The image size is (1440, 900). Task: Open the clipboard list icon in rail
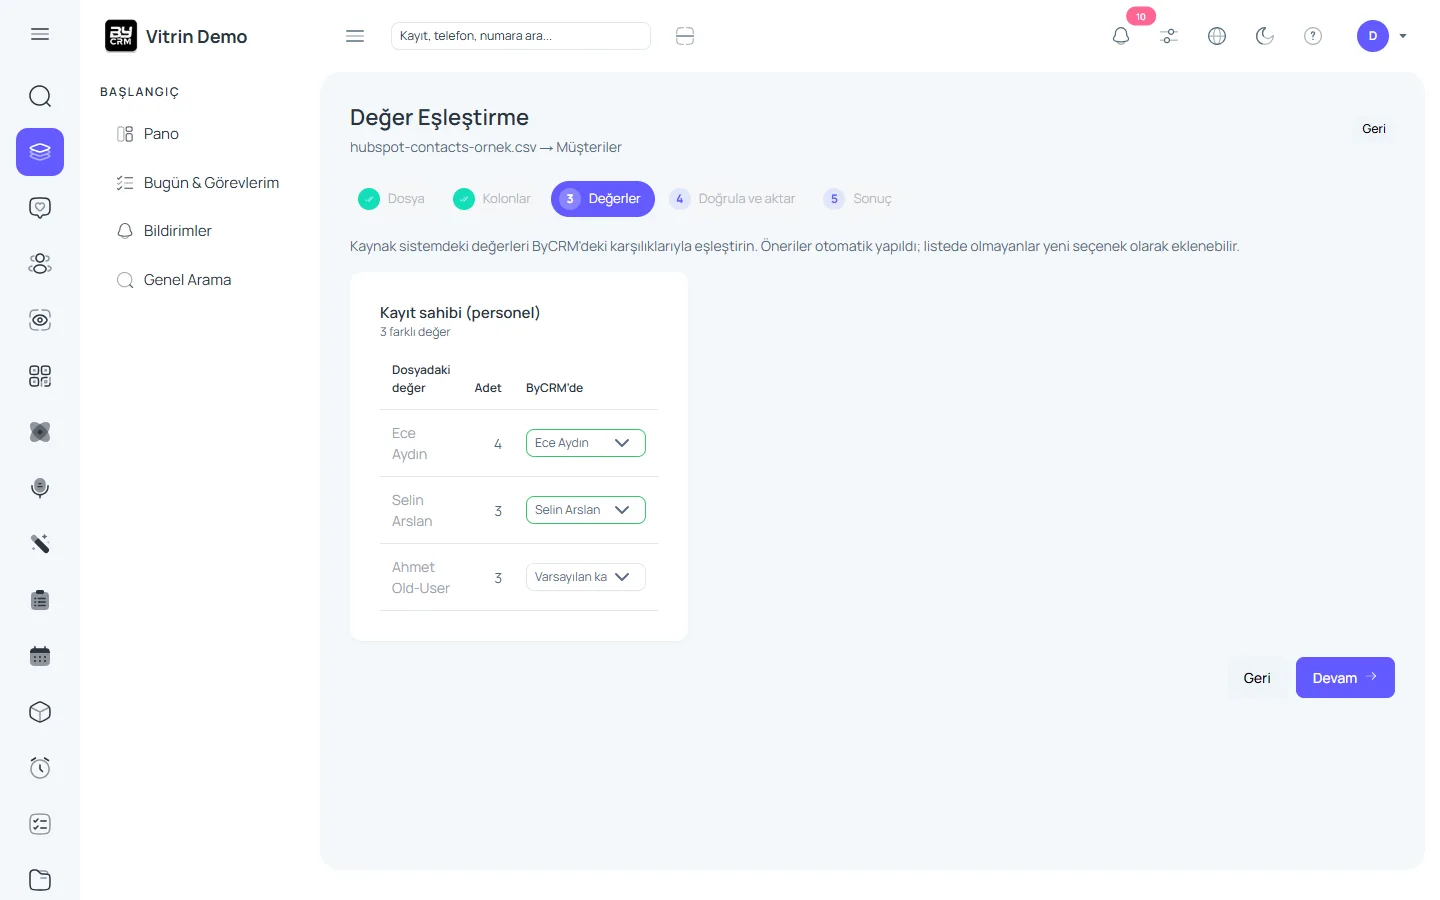point(40,600)
